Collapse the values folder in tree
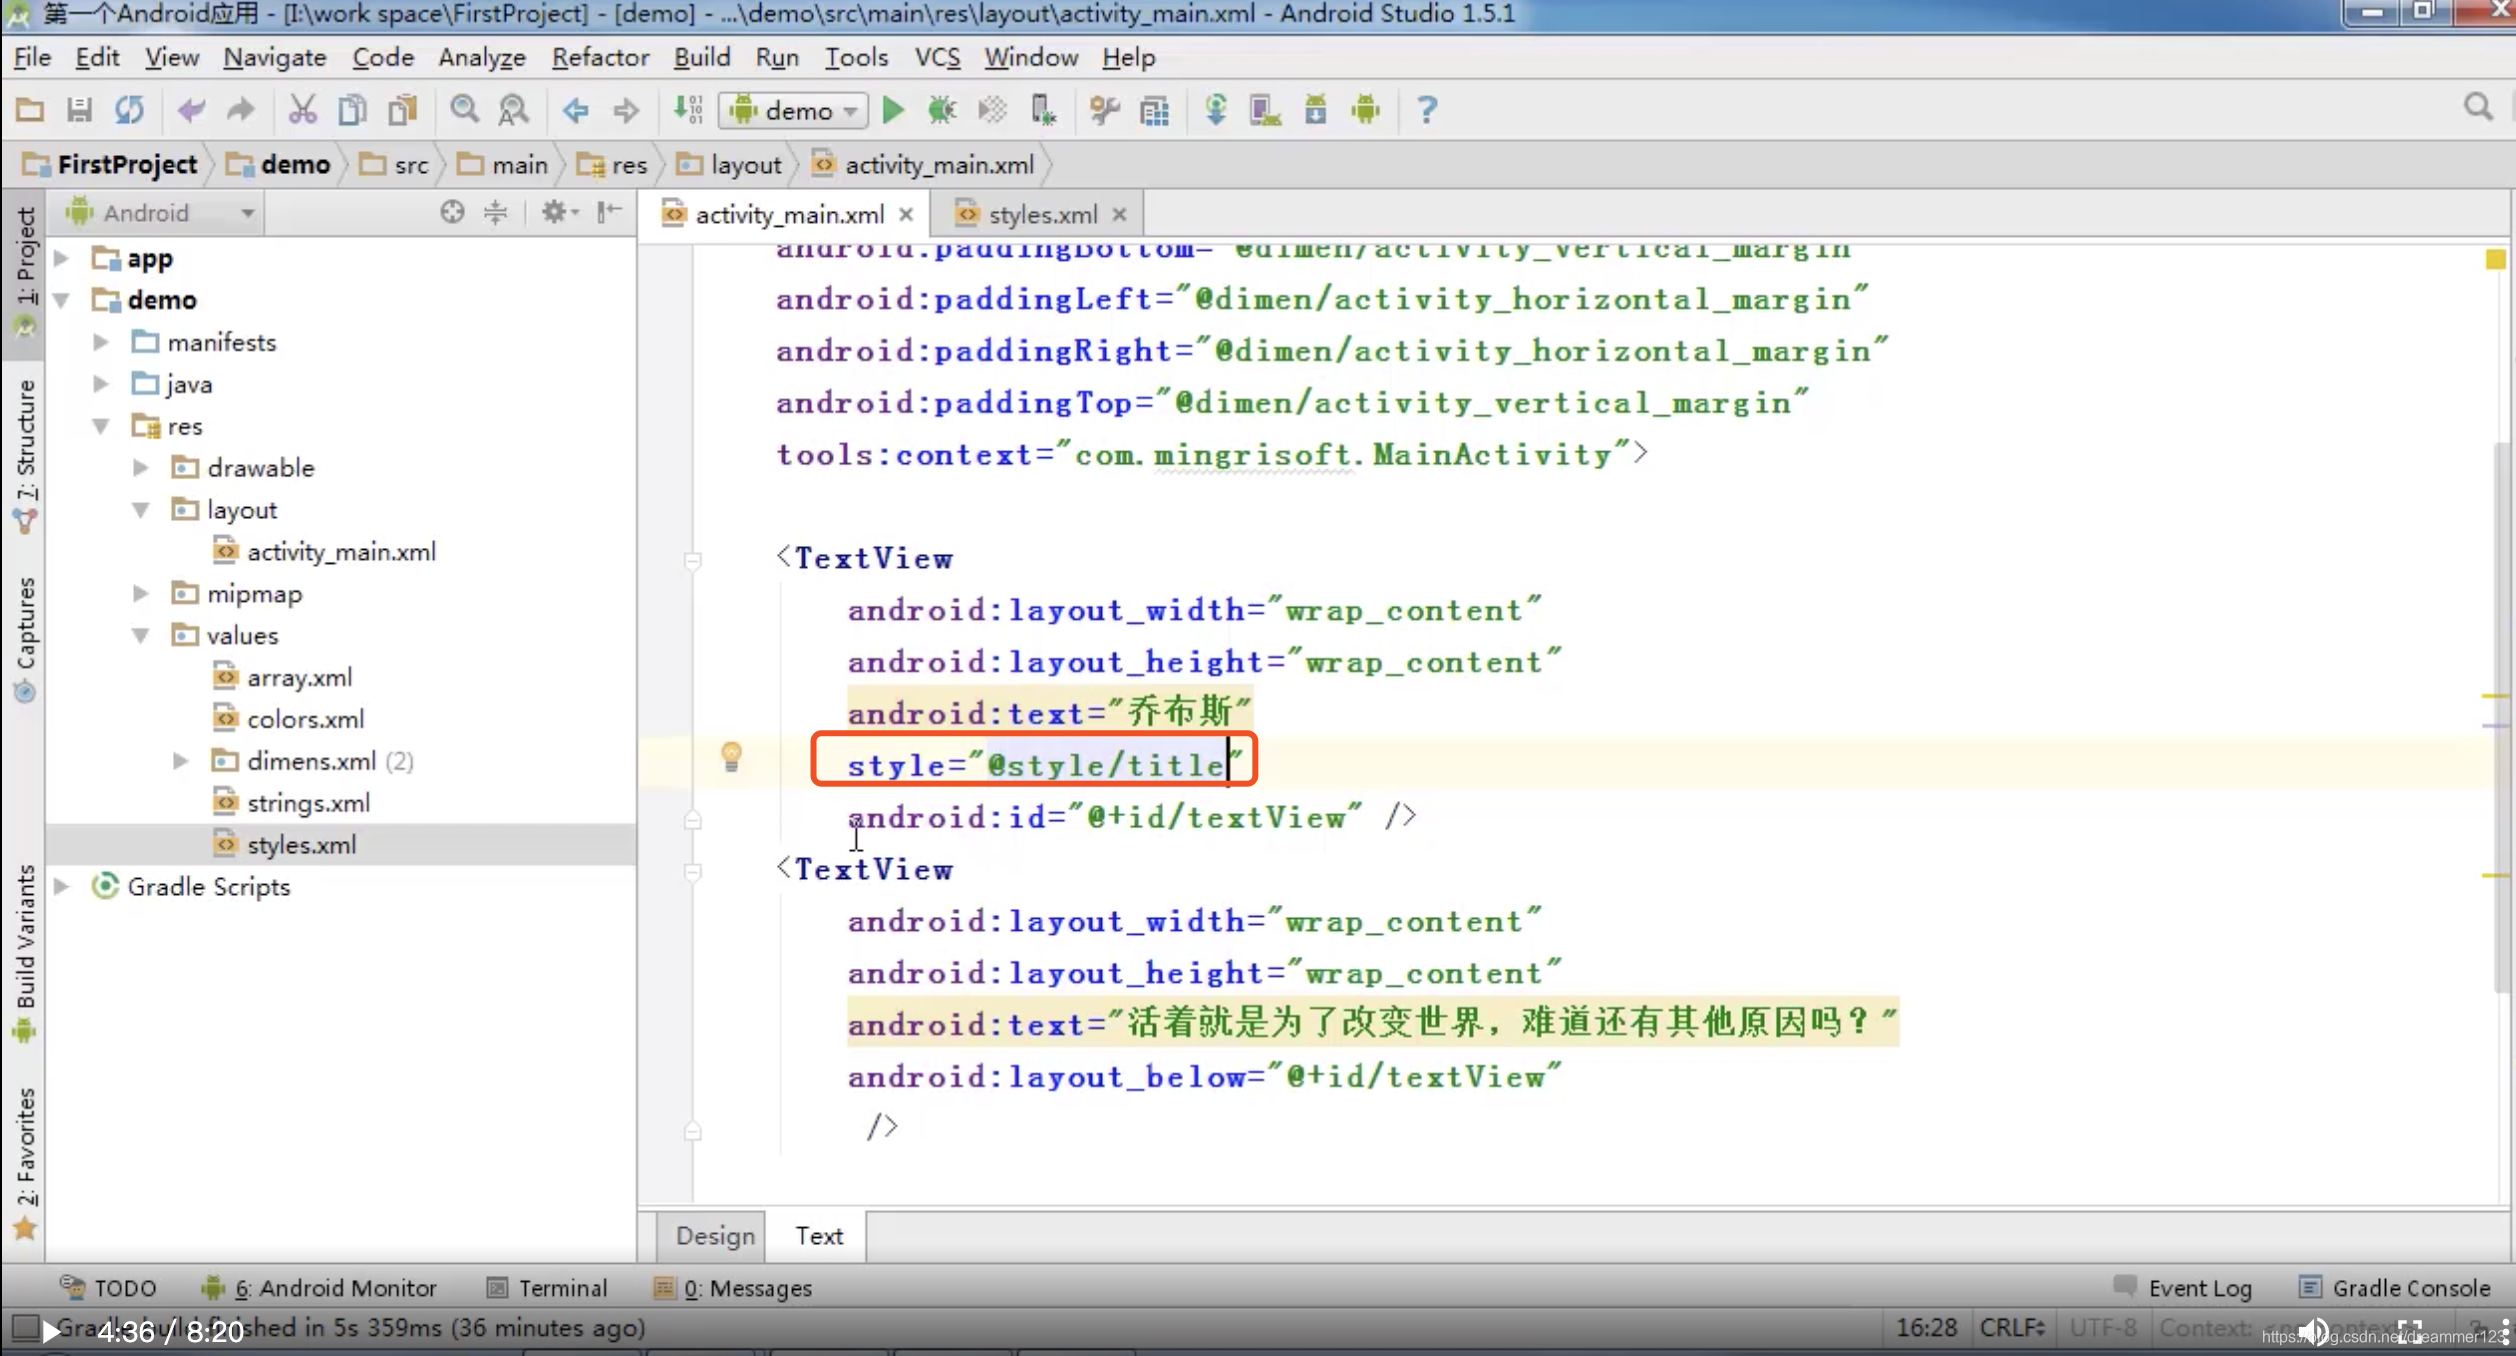This screenshot has height=1356, width=2516. pyautogui.click(x=141, y=635)
